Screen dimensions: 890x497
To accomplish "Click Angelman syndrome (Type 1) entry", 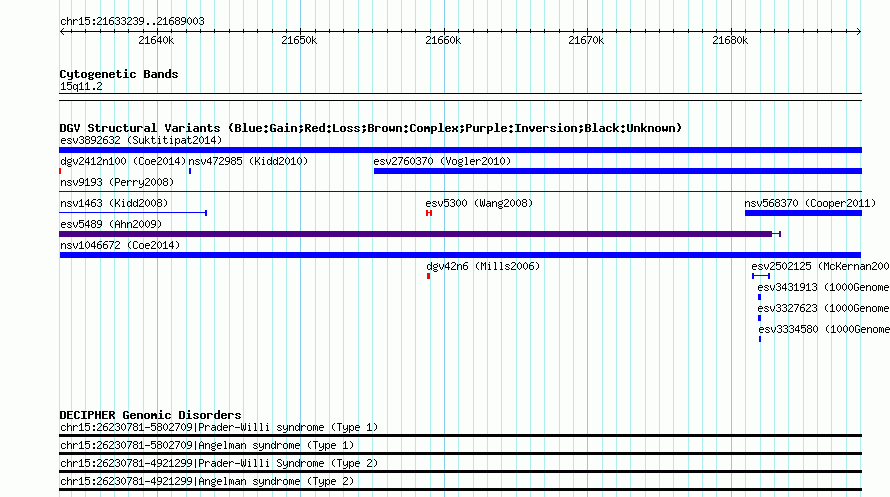I will 207,445.
